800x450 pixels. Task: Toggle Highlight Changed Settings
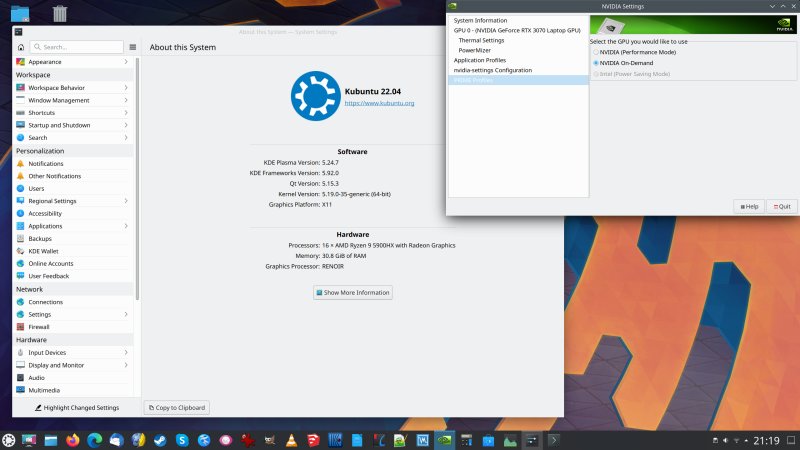coord(77,408)
